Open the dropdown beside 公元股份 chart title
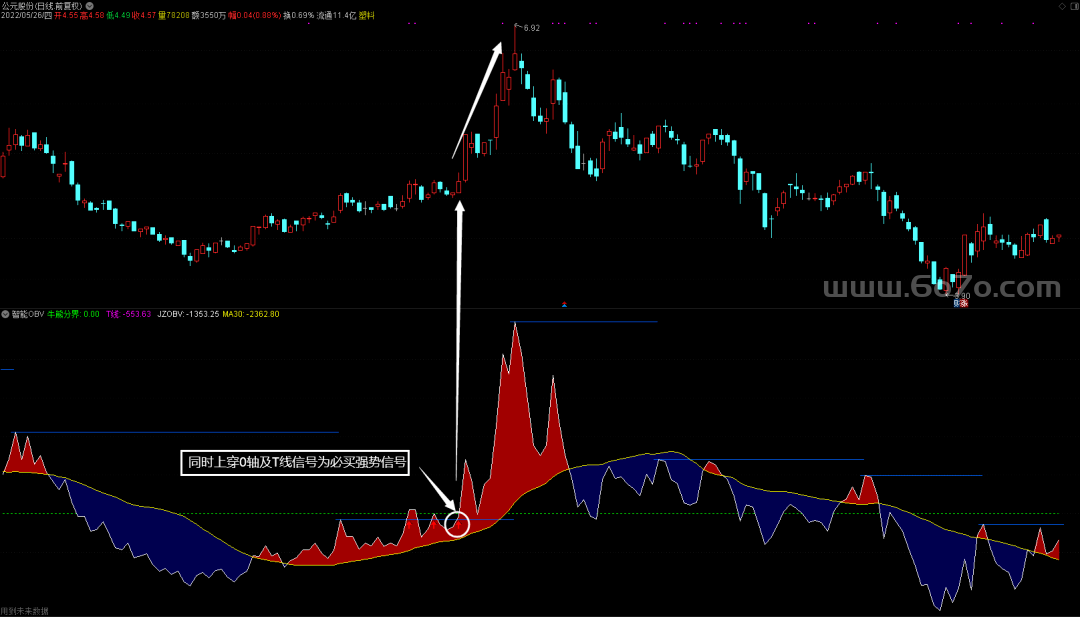 click(x=90, y=6)
